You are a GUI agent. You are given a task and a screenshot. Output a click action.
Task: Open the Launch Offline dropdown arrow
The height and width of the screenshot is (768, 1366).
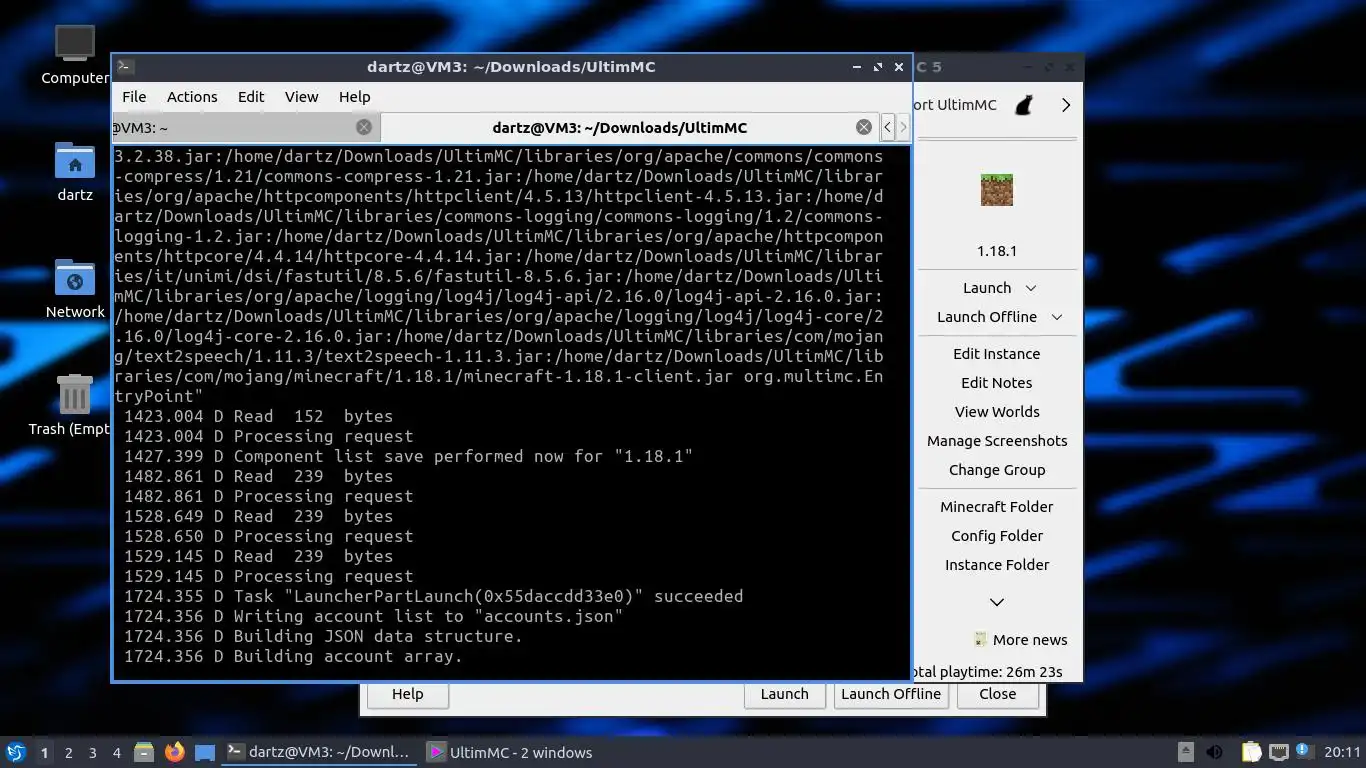coord(1057,317)
